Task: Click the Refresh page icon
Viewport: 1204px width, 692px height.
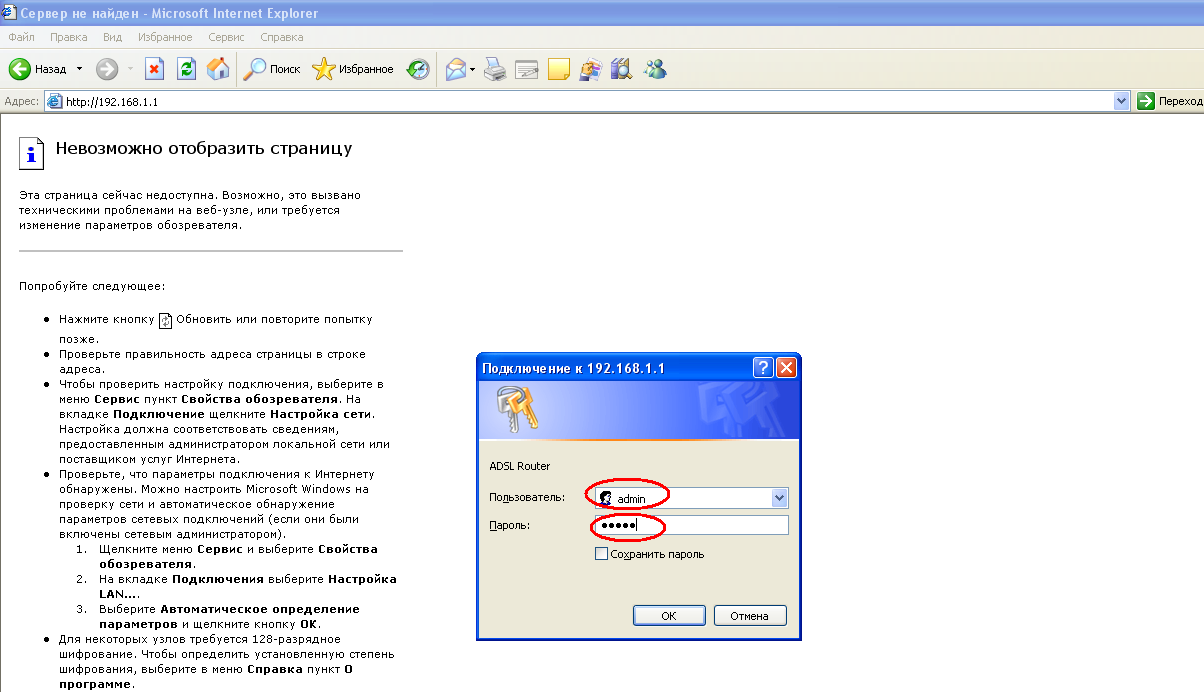Action: pos(186,69)
